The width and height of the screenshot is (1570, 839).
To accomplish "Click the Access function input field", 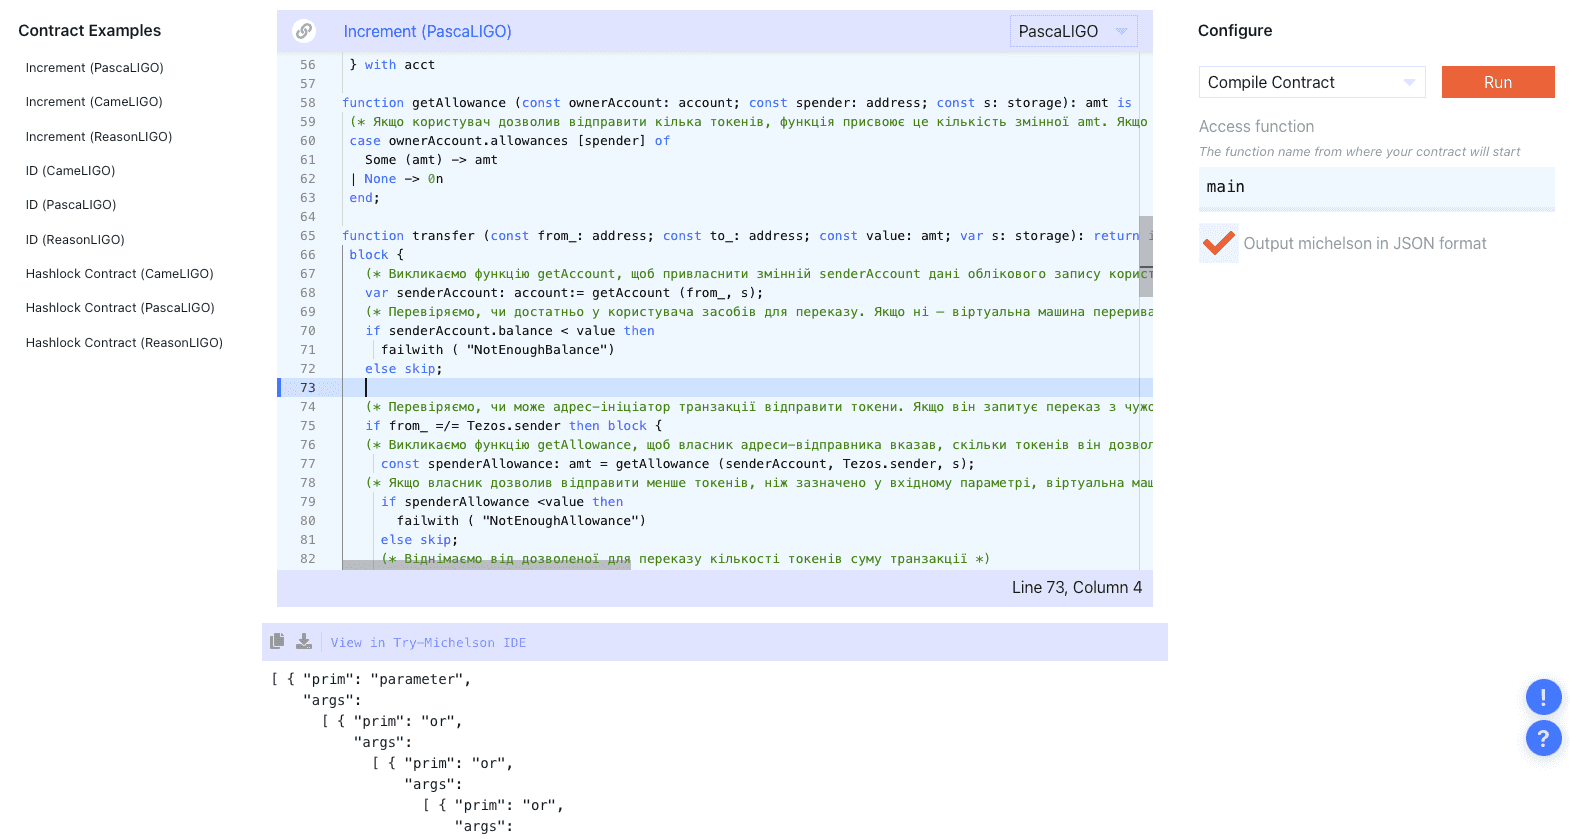I will [x=1375, y=187].
